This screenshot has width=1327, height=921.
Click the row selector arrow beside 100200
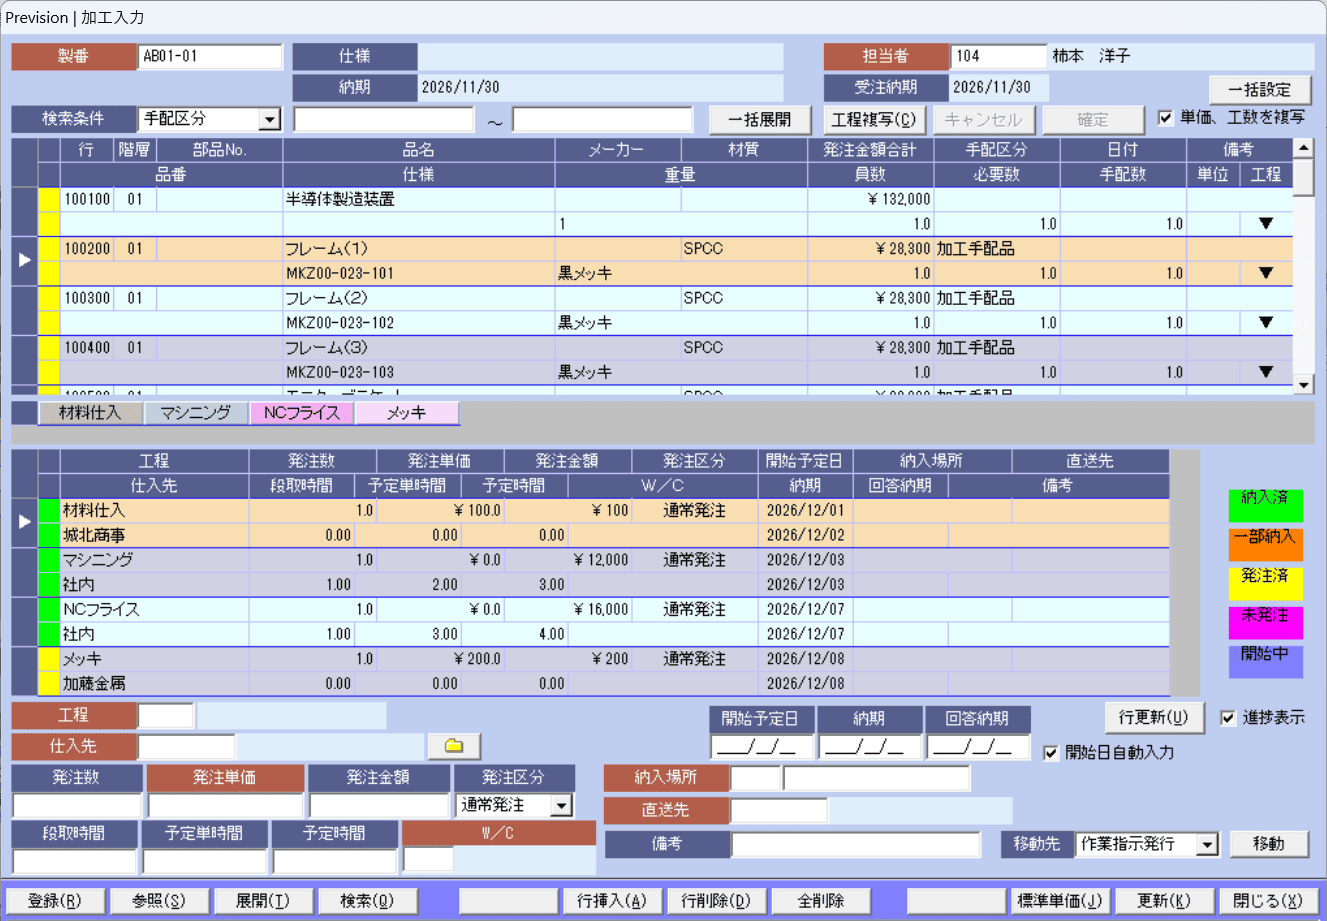pyautogui.click(x=25, y=260)
